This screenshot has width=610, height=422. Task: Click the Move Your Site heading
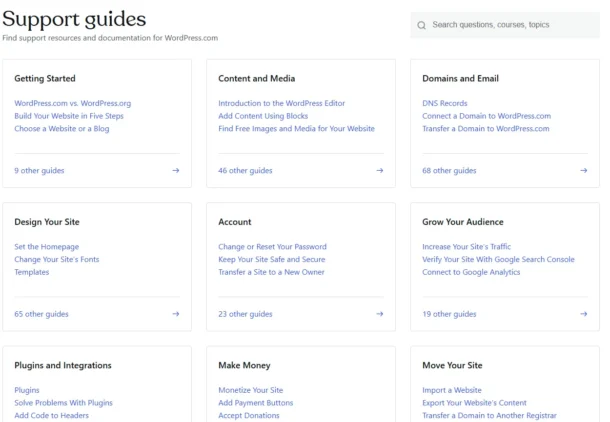(452, 366)
